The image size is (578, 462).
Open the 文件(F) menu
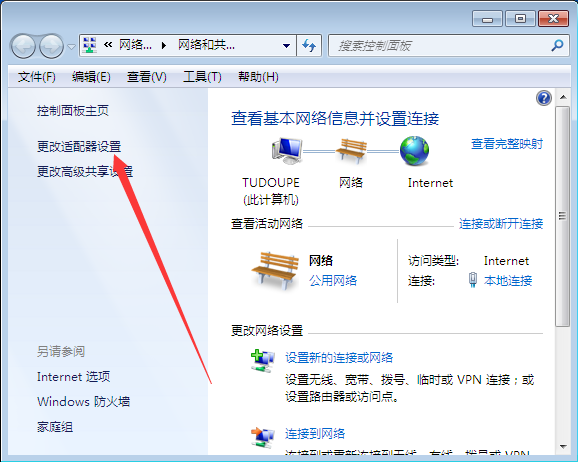click(36, 77)
